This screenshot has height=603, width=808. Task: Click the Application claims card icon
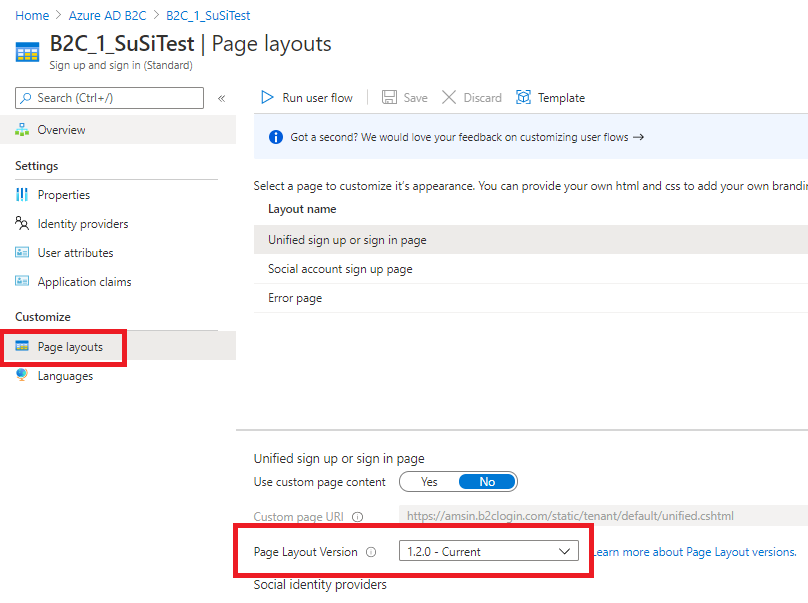(22, 281)
